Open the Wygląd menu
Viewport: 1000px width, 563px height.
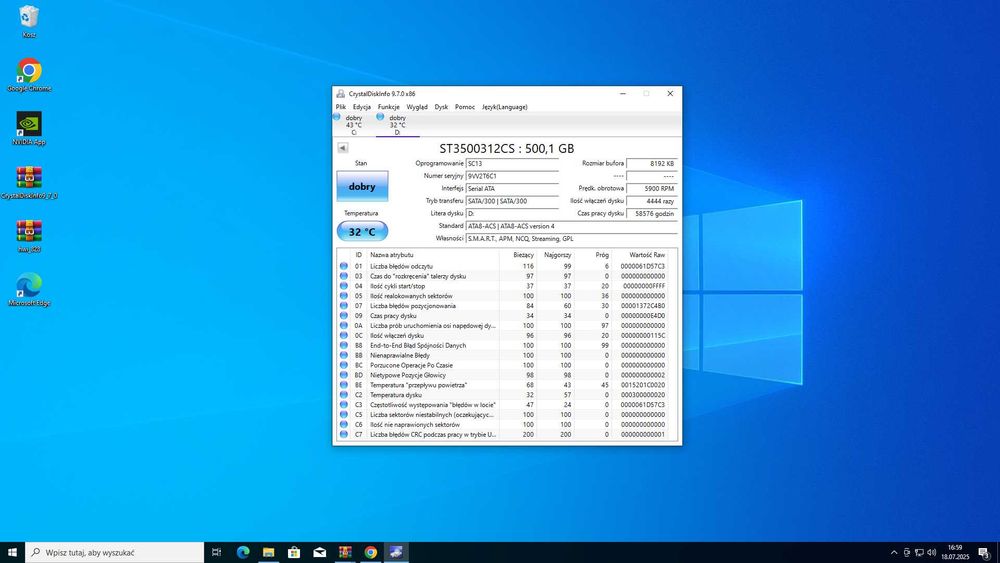(x=417, y=107)
